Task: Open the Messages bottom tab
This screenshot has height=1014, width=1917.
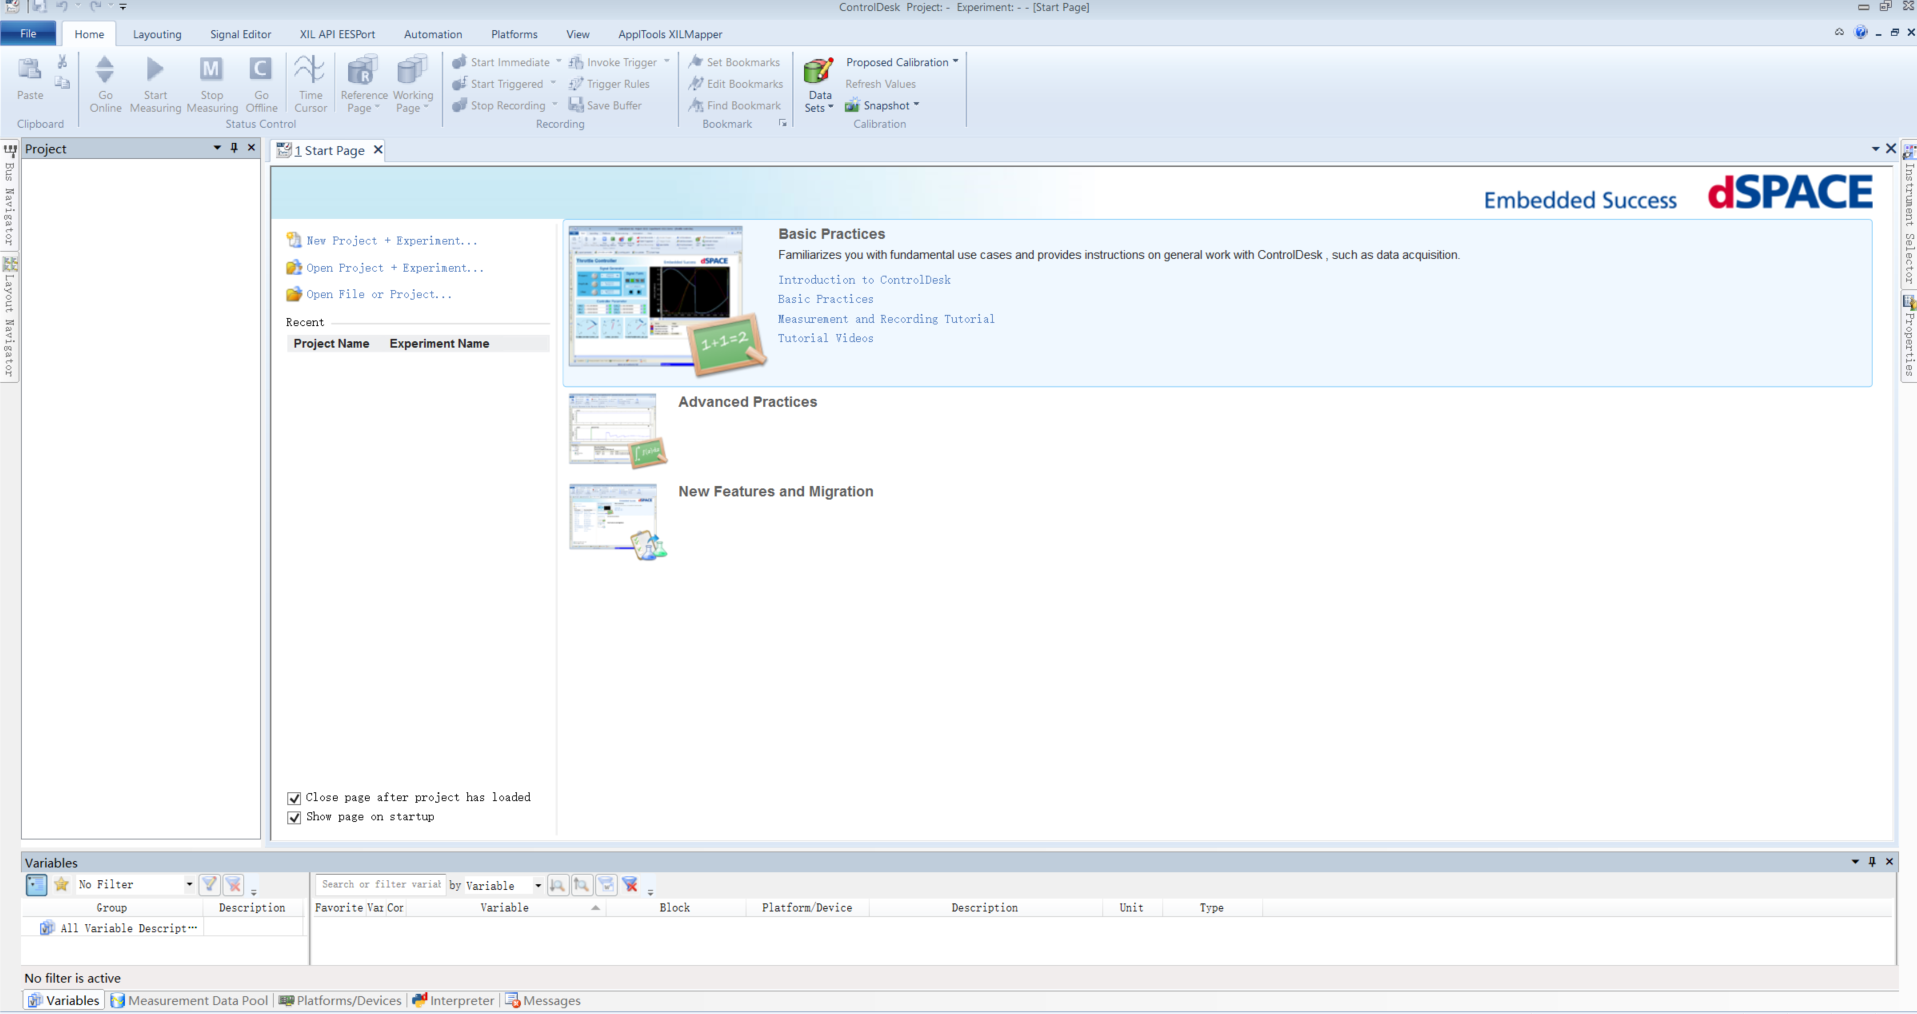Action: coord(543,1000)
